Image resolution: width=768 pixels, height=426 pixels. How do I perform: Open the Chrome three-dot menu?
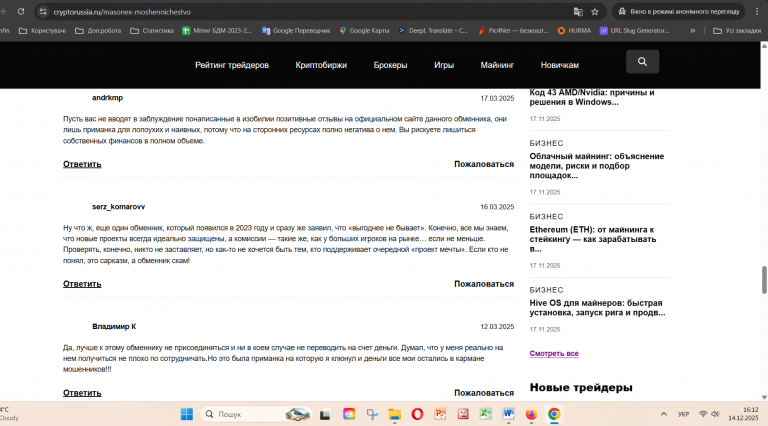(x=757, y=12)
